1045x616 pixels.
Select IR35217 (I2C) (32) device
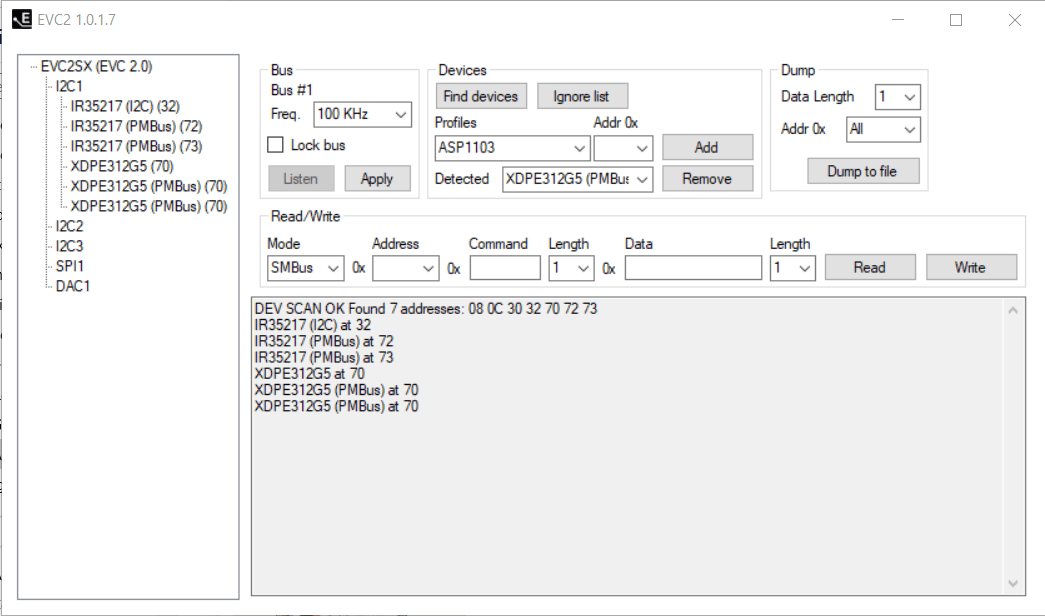[x=125, y=107]
